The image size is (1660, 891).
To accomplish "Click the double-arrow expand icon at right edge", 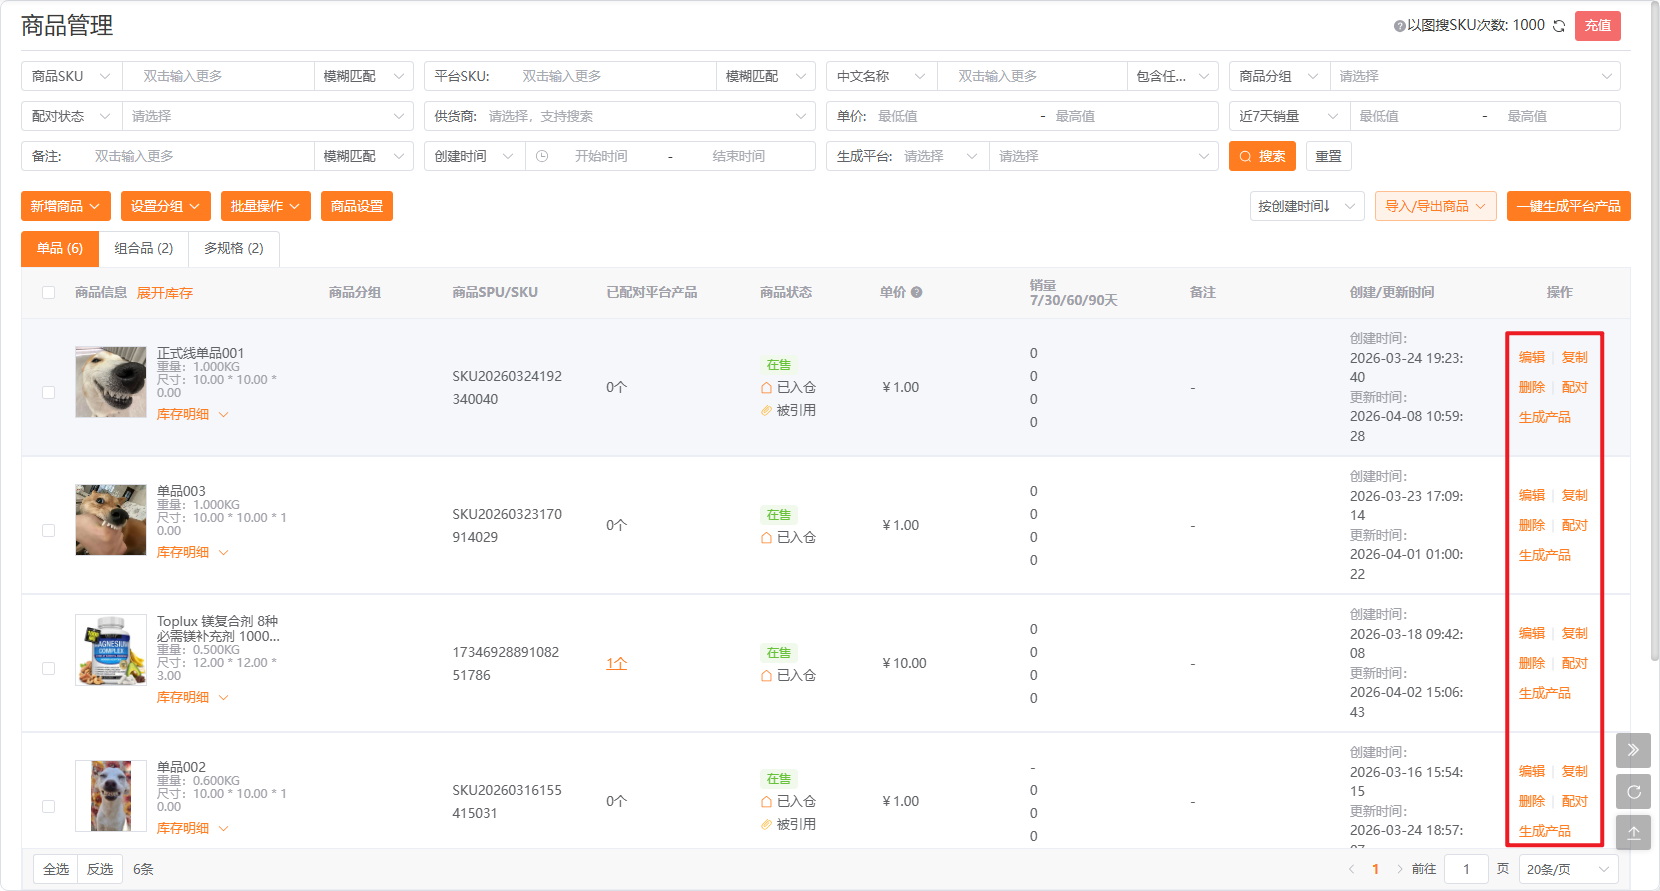I will click(1633, 750).
